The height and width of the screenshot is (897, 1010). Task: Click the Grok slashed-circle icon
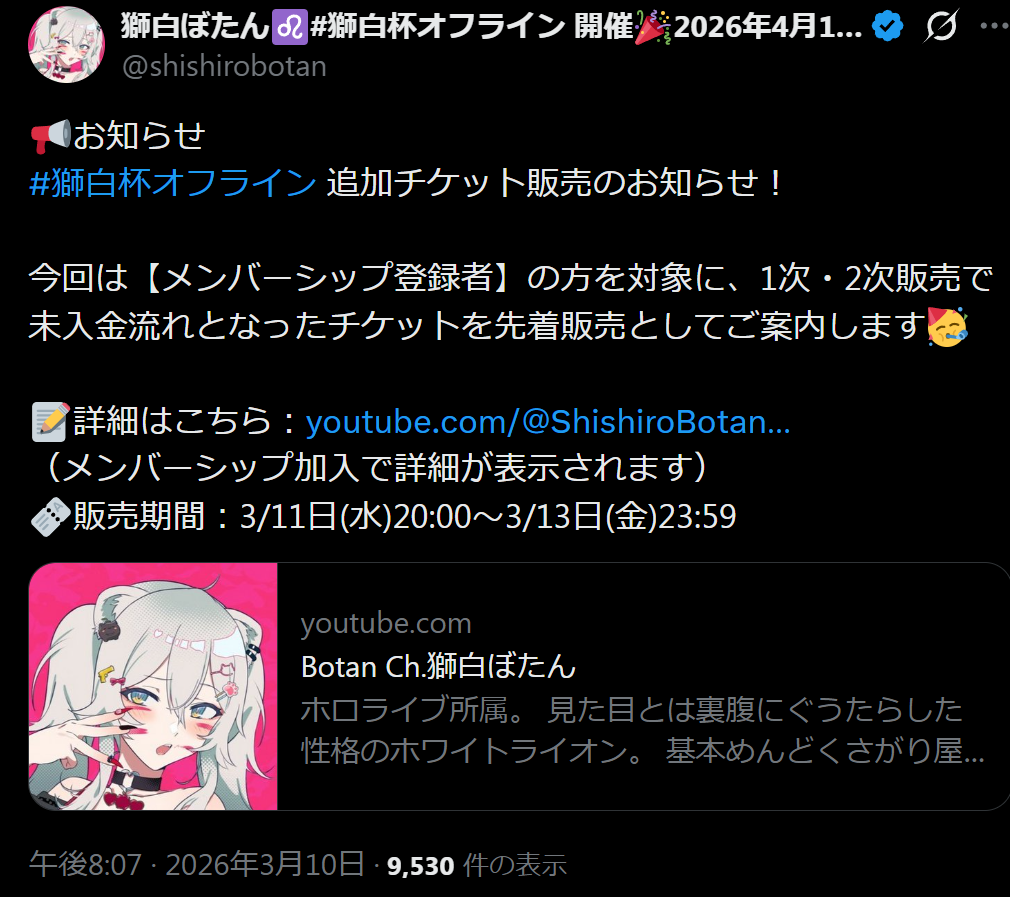pos(941,26)
